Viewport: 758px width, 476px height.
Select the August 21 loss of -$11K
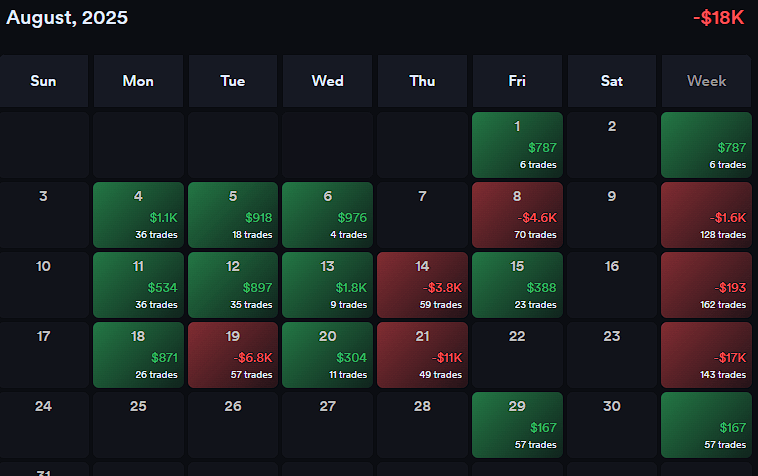(422, 354)
